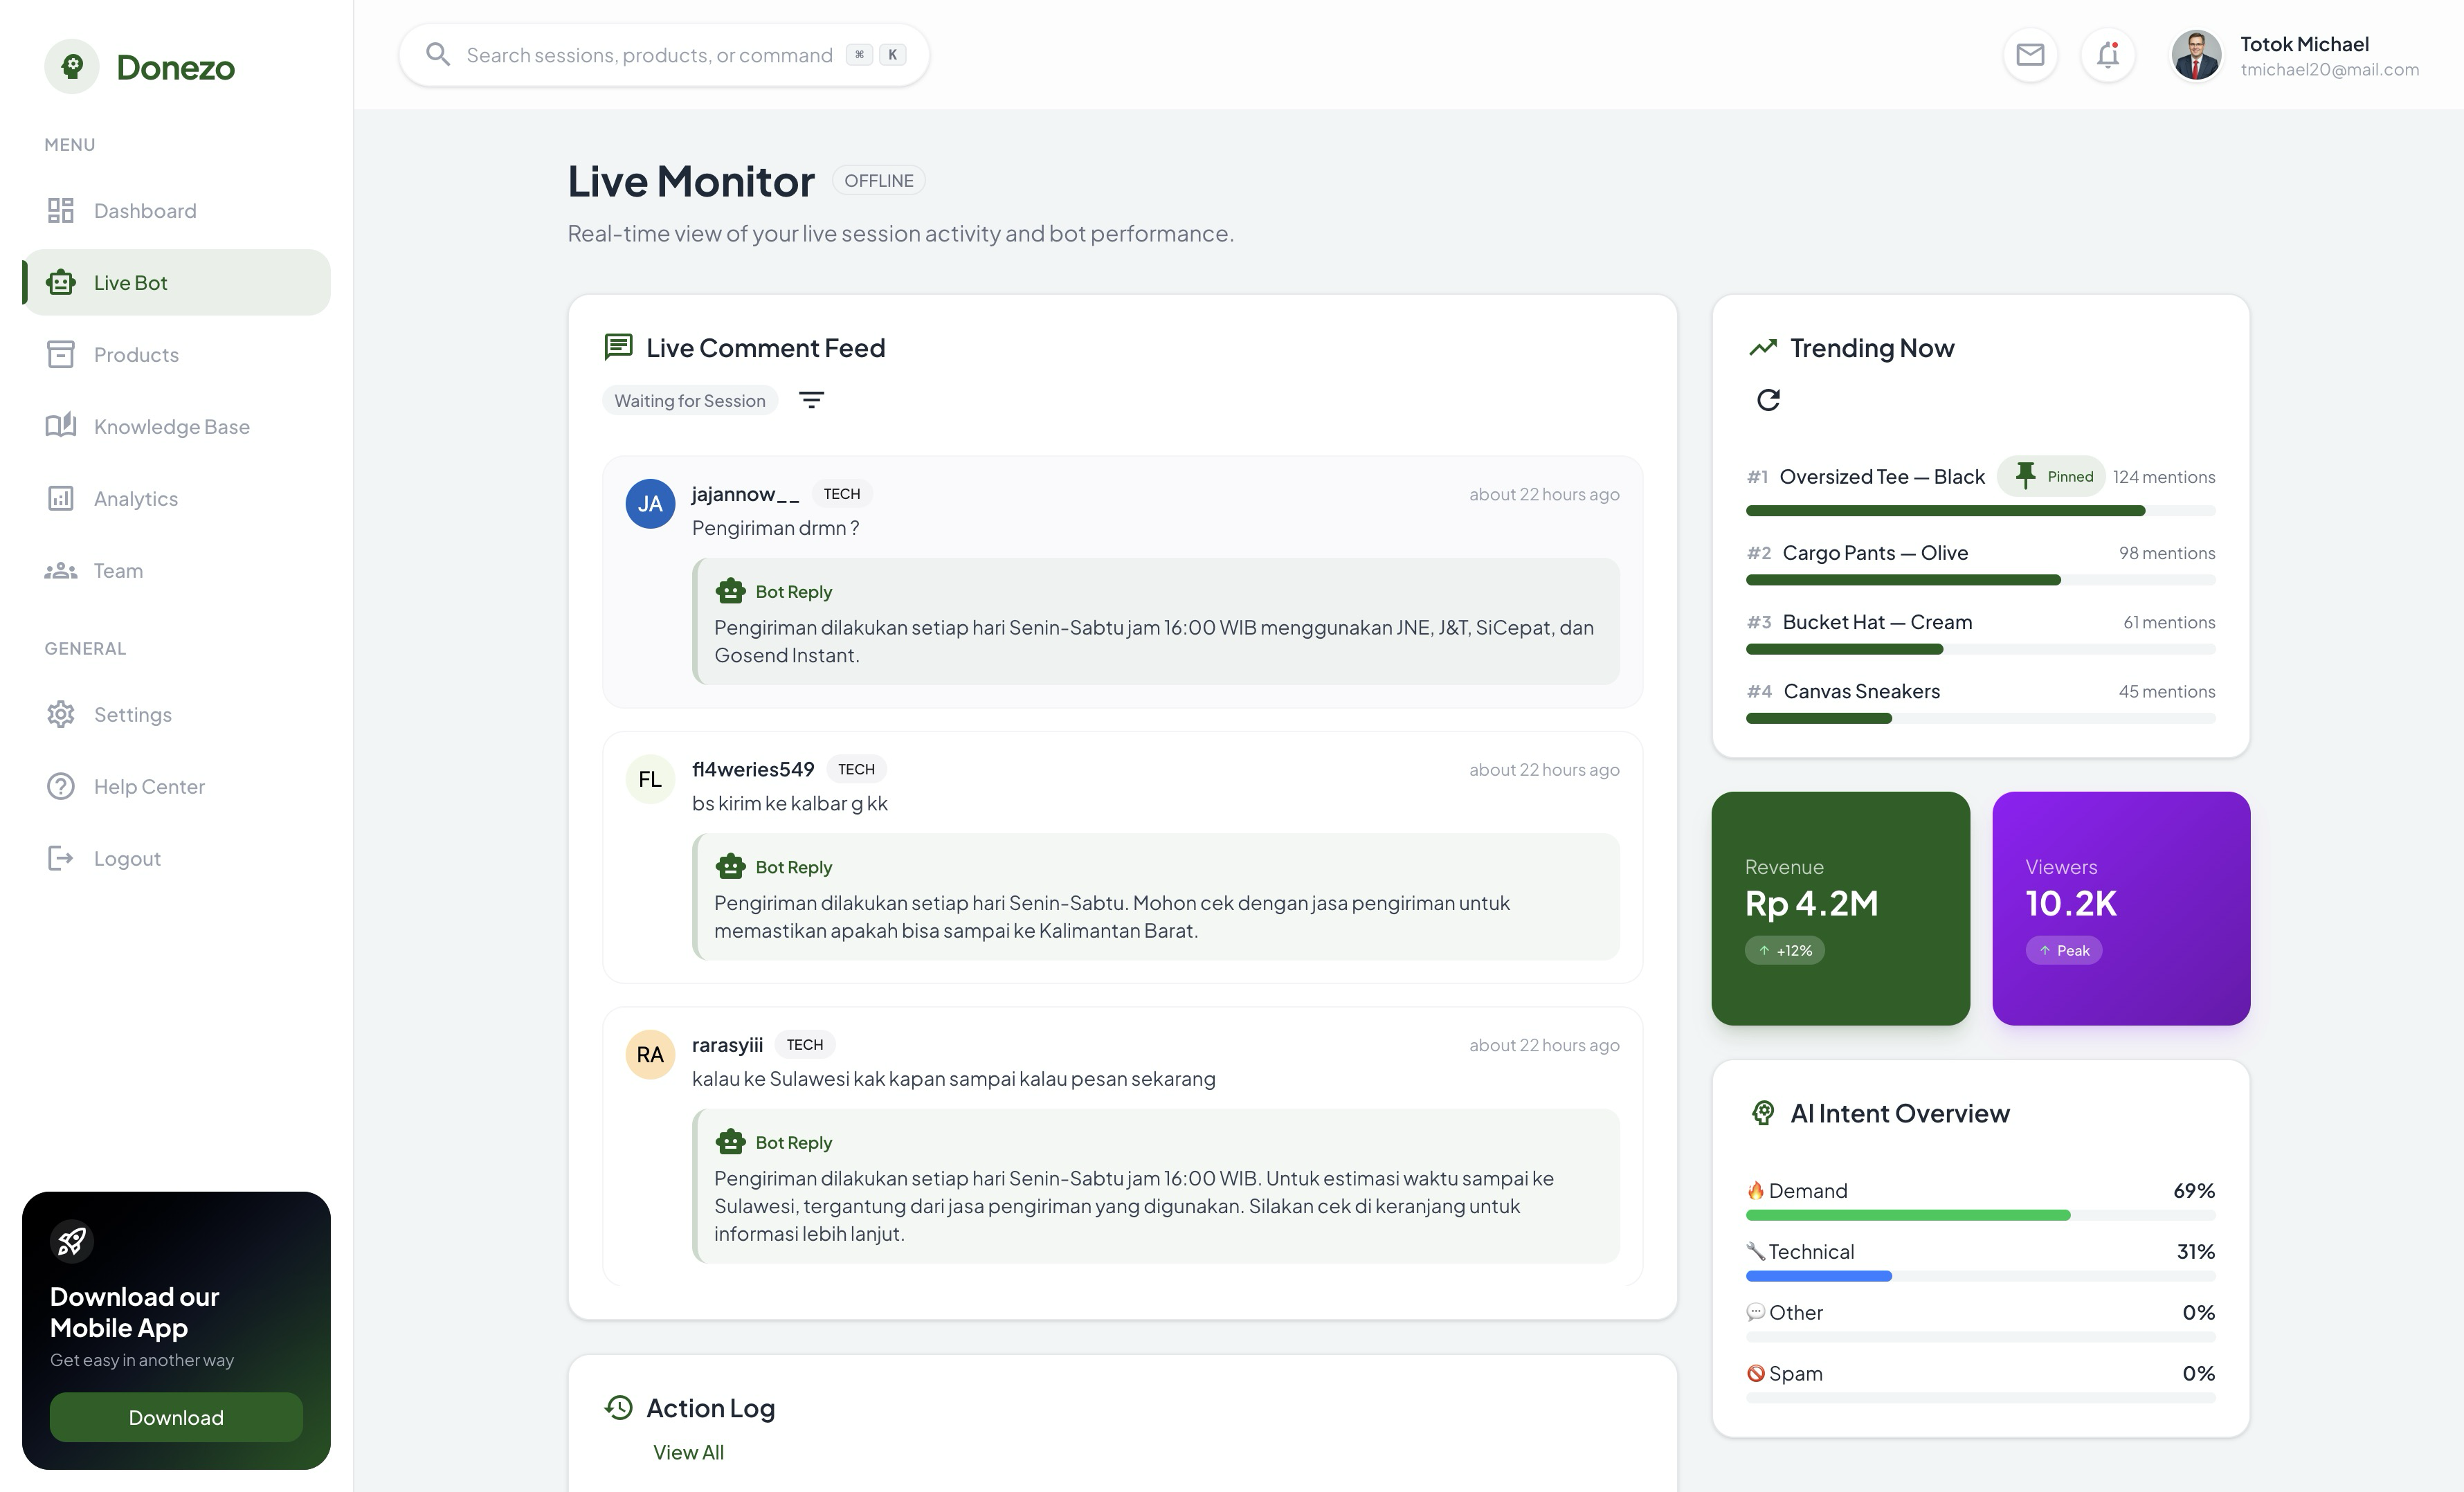
Task: Click the Donezo logo icon
Action: 72,67
